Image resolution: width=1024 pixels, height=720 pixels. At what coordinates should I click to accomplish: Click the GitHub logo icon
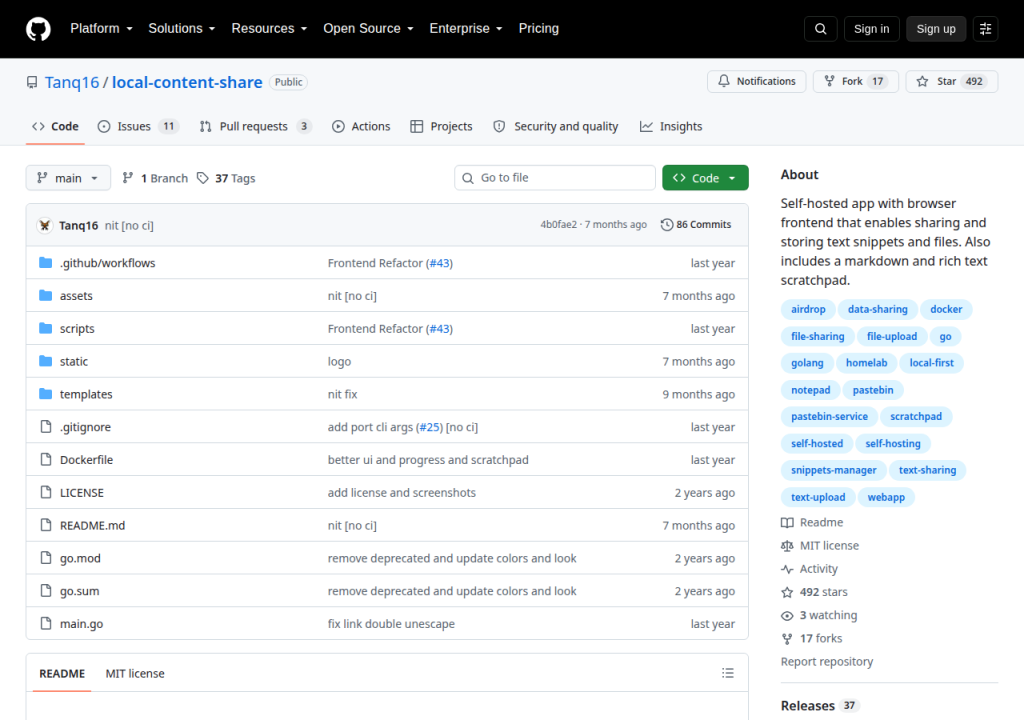(x=38, y=29)
